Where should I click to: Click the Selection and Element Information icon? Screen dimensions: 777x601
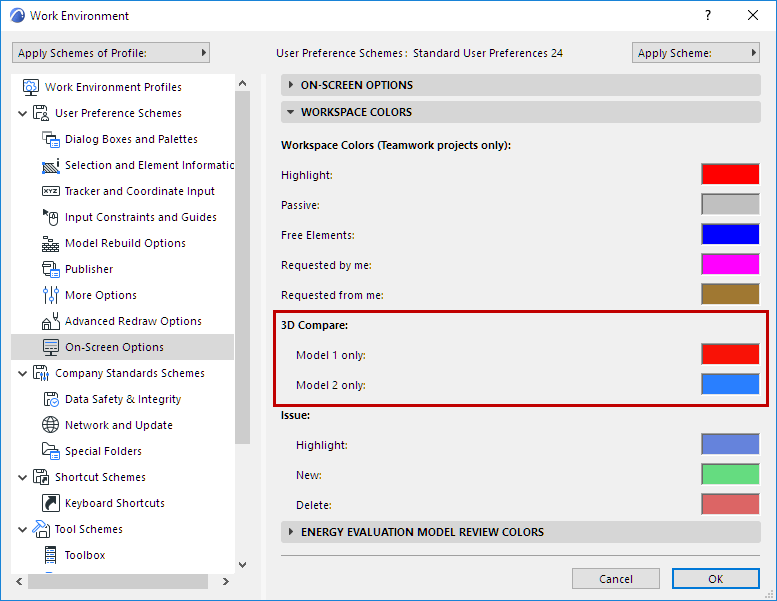tap(51, 165)
